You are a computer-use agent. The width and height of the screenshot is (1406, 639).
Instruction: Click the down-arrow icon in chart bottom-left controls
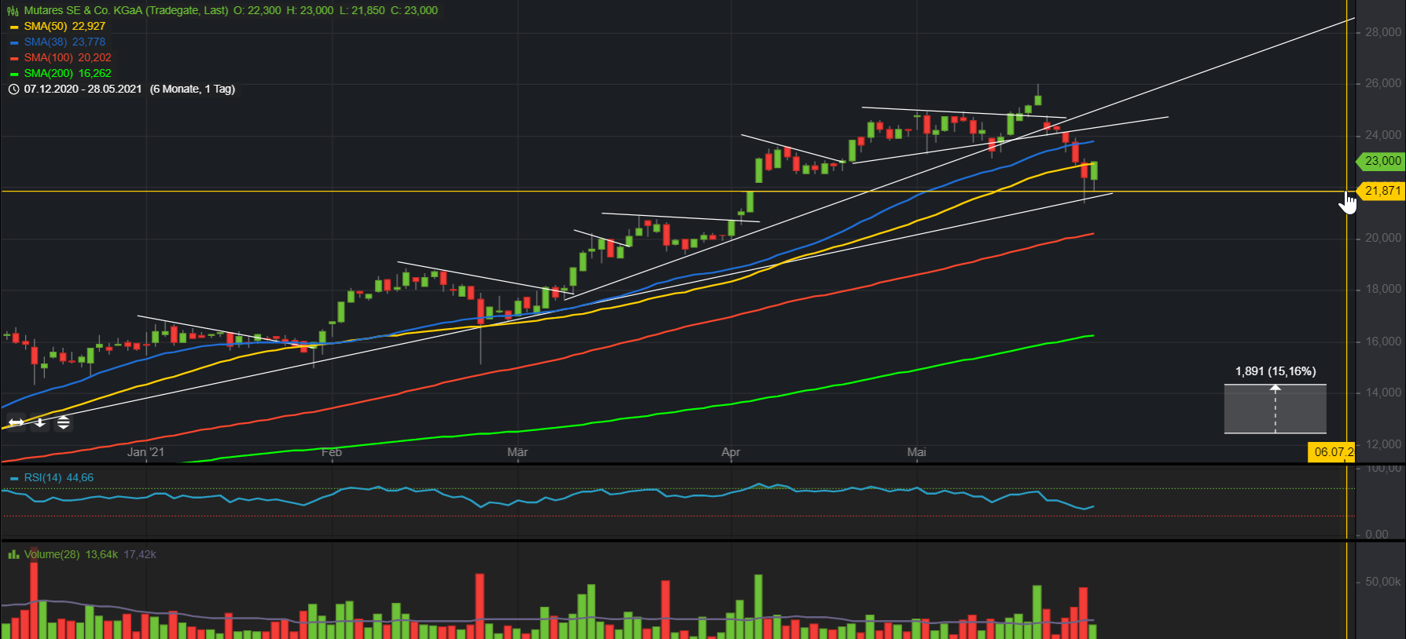(x=40, y=423)
